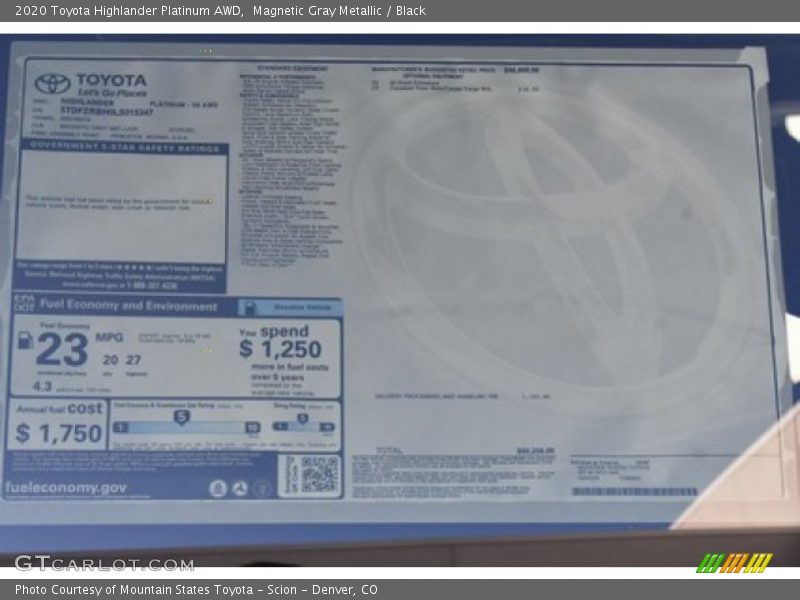Click the photo title 2020 Toyota Highlander Platinum AWD
The height and width of the screenshot is (600, 800).
point(129,11)
